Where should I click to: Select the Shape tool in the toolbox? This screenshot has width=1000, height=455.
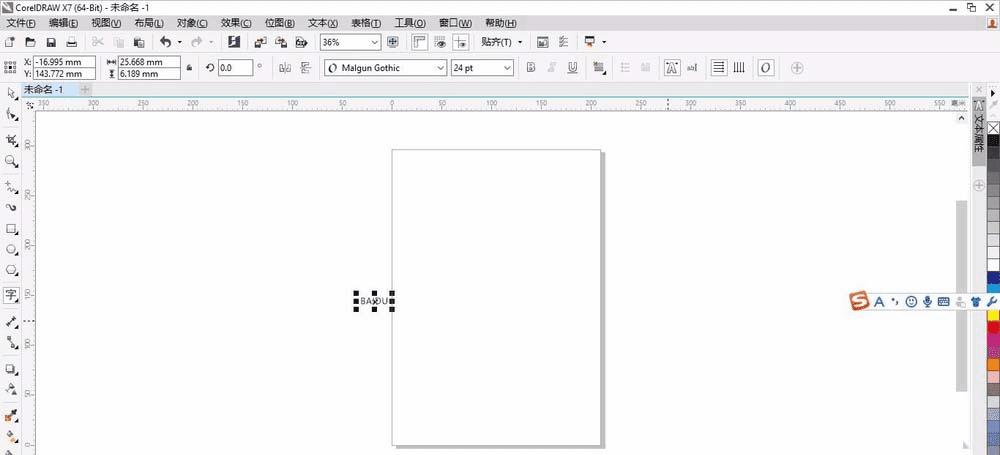click(11, 114)
